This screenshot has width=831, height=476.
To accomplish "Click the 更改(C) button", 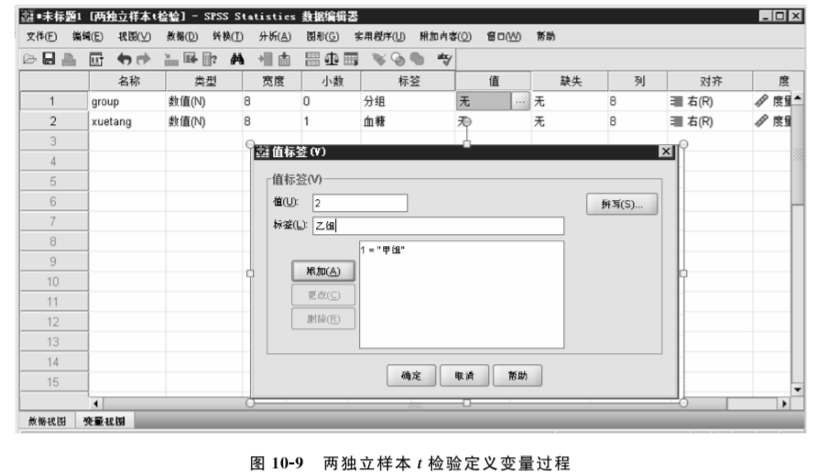I will (323, 295).
